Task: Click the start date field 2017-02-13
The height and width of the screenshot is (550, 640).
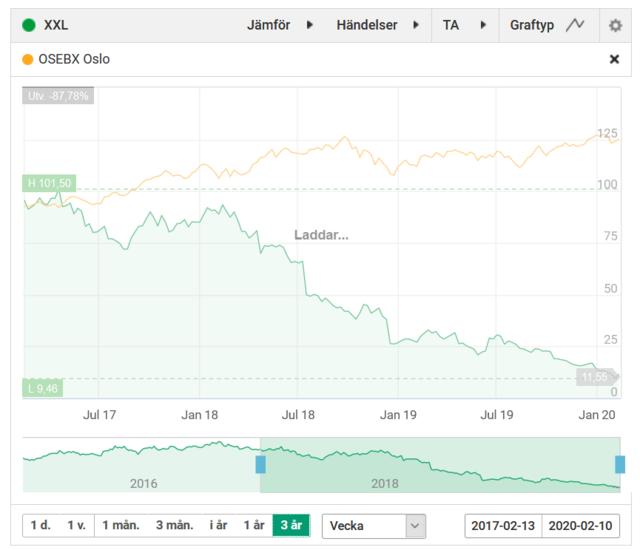Action: click(503, 525)
